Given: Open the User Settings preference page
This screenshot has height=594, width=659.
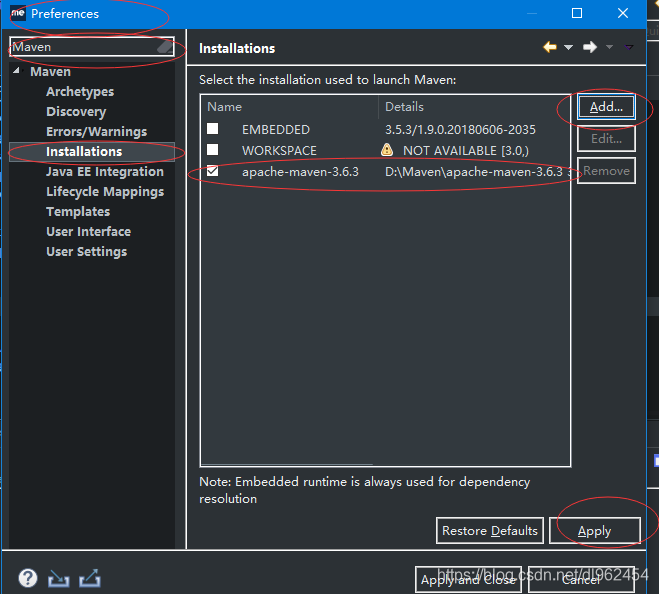Looking at the screenshot, I should pyautogui.click(x=87, y=251).
